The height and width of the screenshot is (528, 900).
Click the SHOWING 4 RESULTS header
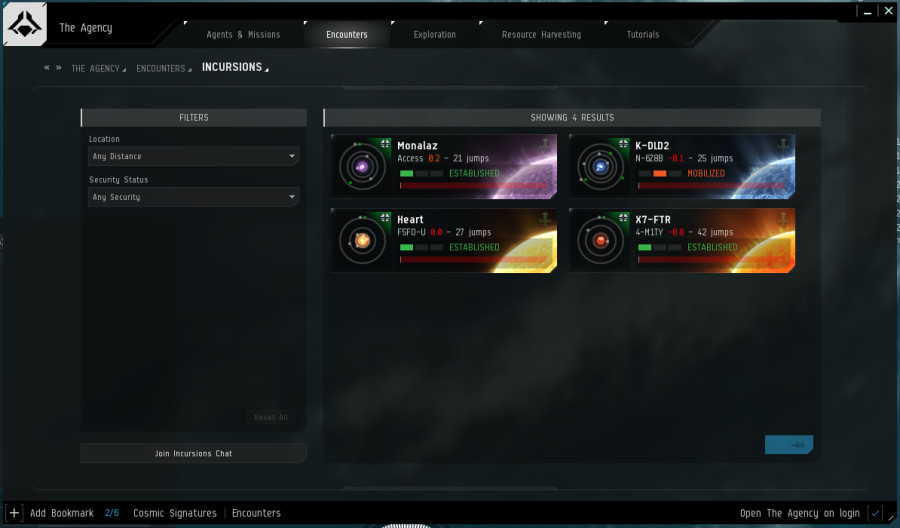(x=572, y=118)
